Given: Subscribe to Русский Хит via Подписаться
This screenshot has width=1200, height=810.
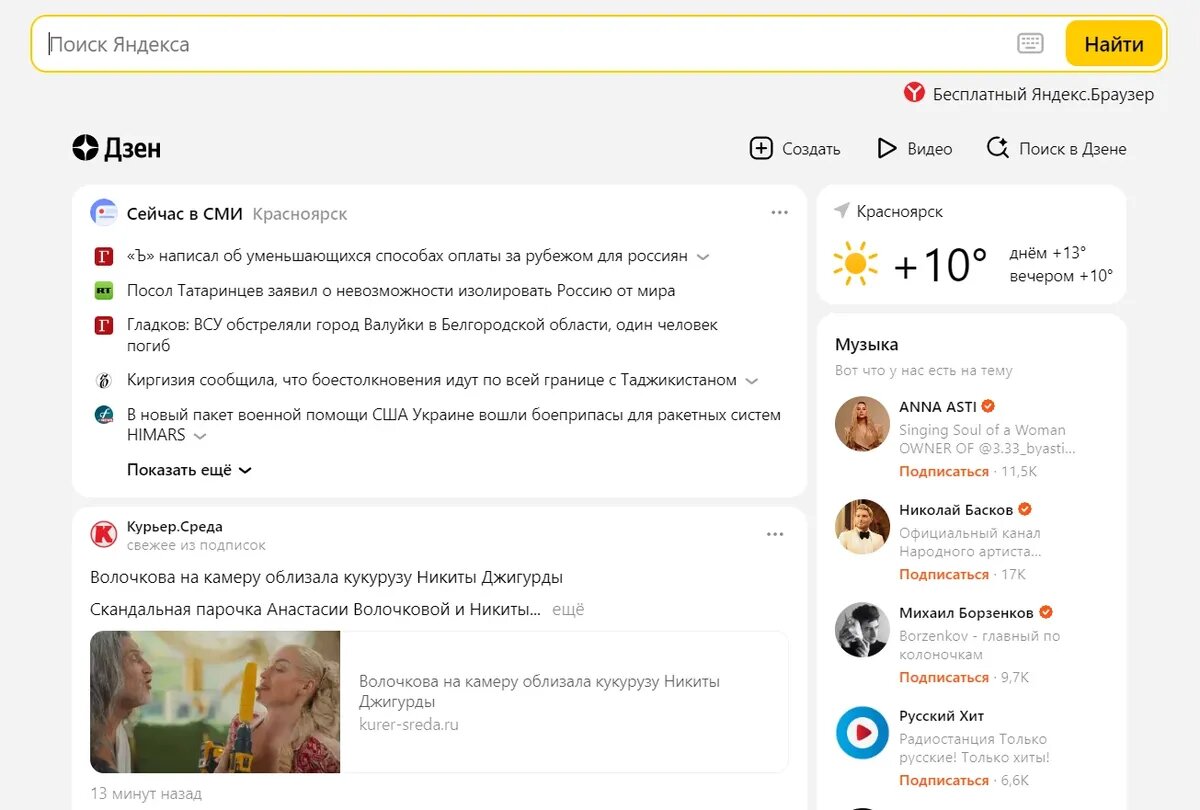Looking at the screenshot, I should 944,780.
